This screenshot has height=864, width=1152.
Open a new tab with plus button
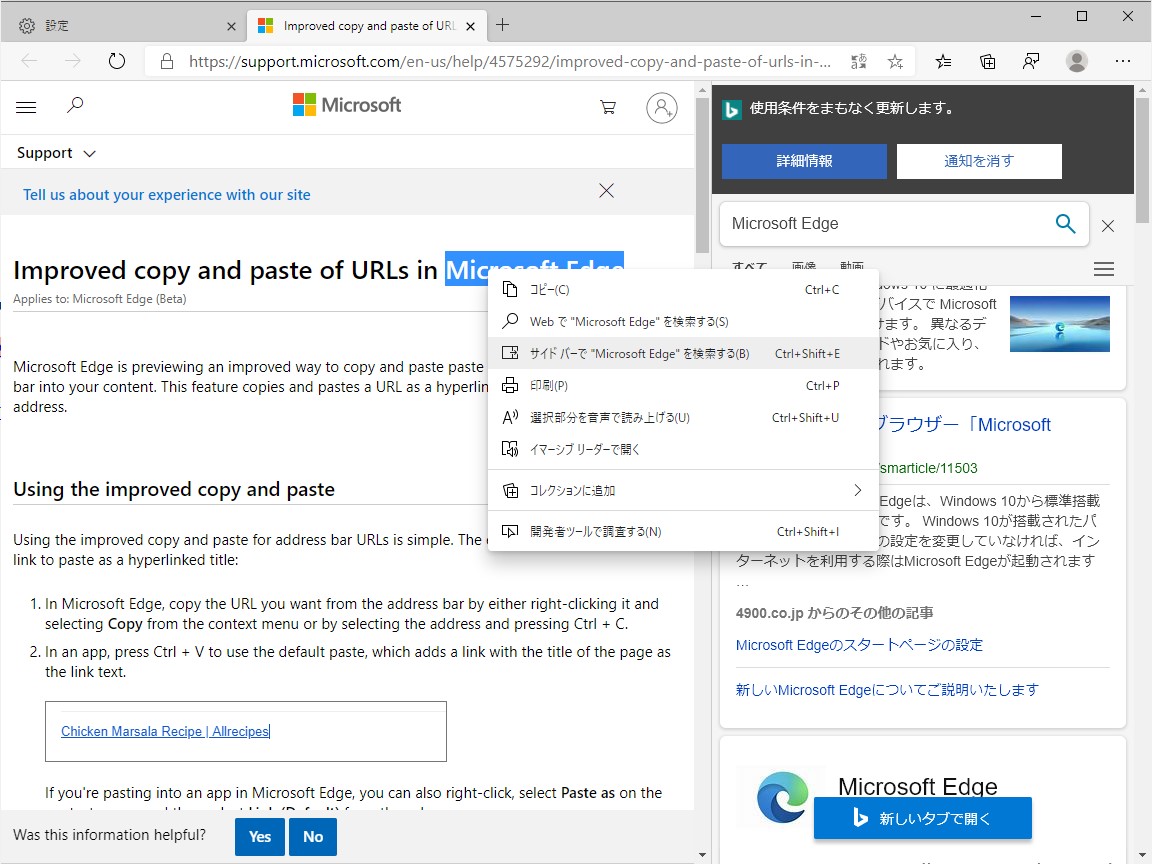click(x=503, y=25)
